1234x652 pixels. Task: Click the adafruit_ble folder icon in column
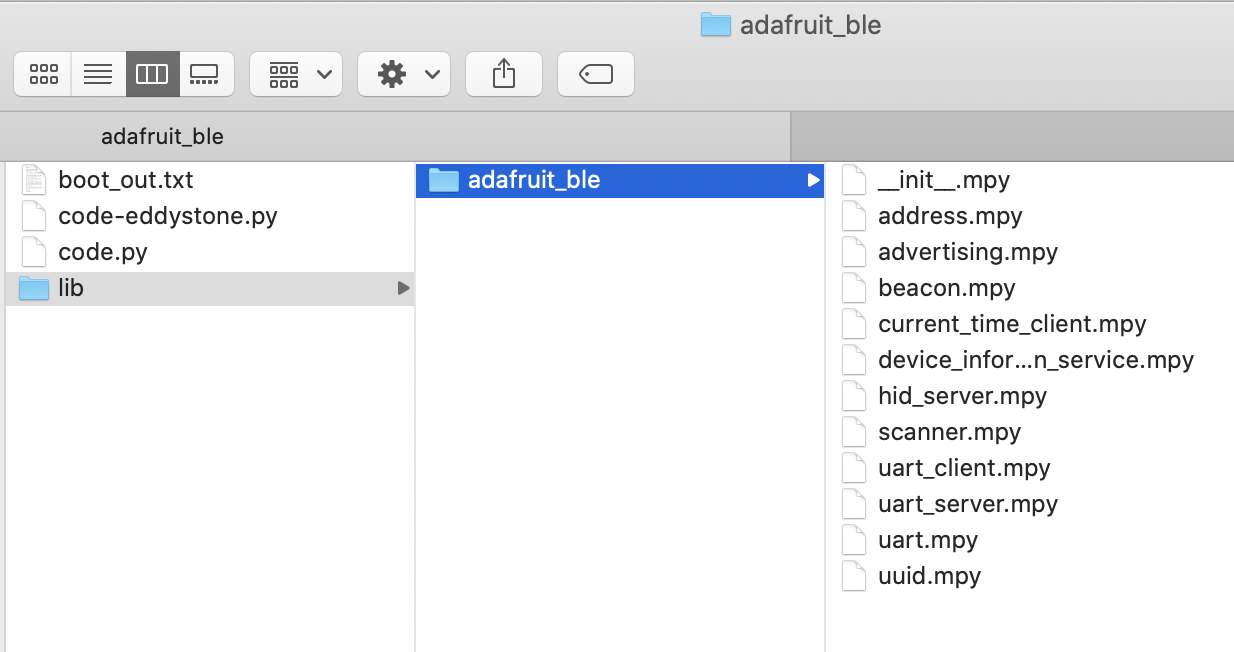(443, 180)
